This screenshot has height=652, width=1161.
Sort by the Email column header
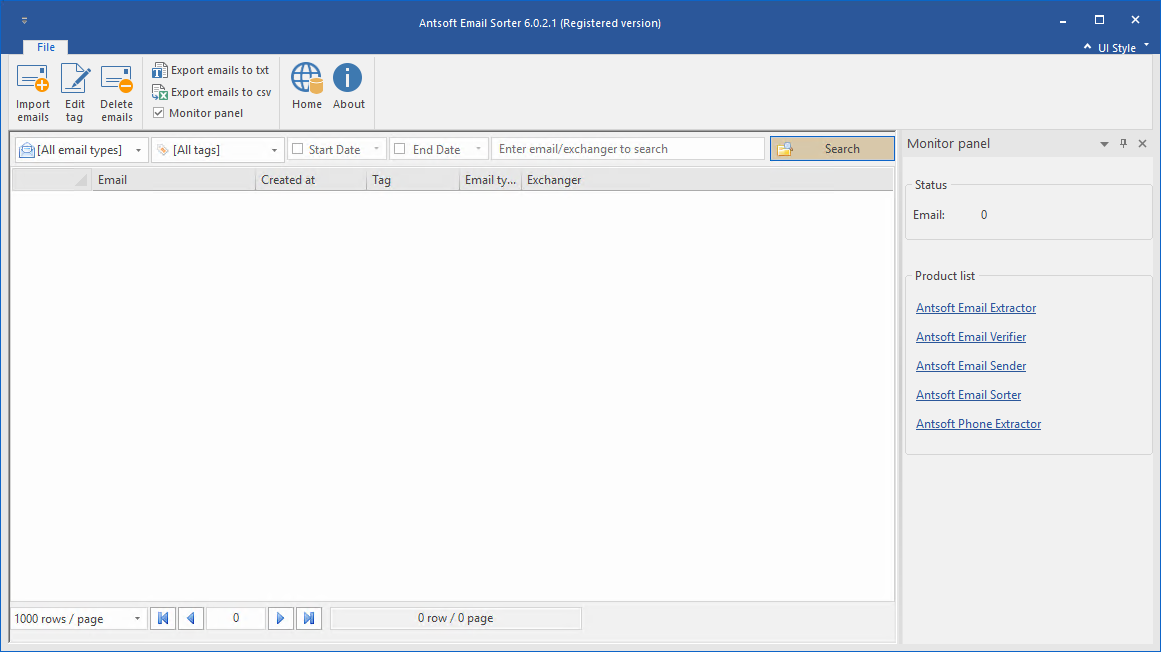pyautogui.click(x=173, y=180)
